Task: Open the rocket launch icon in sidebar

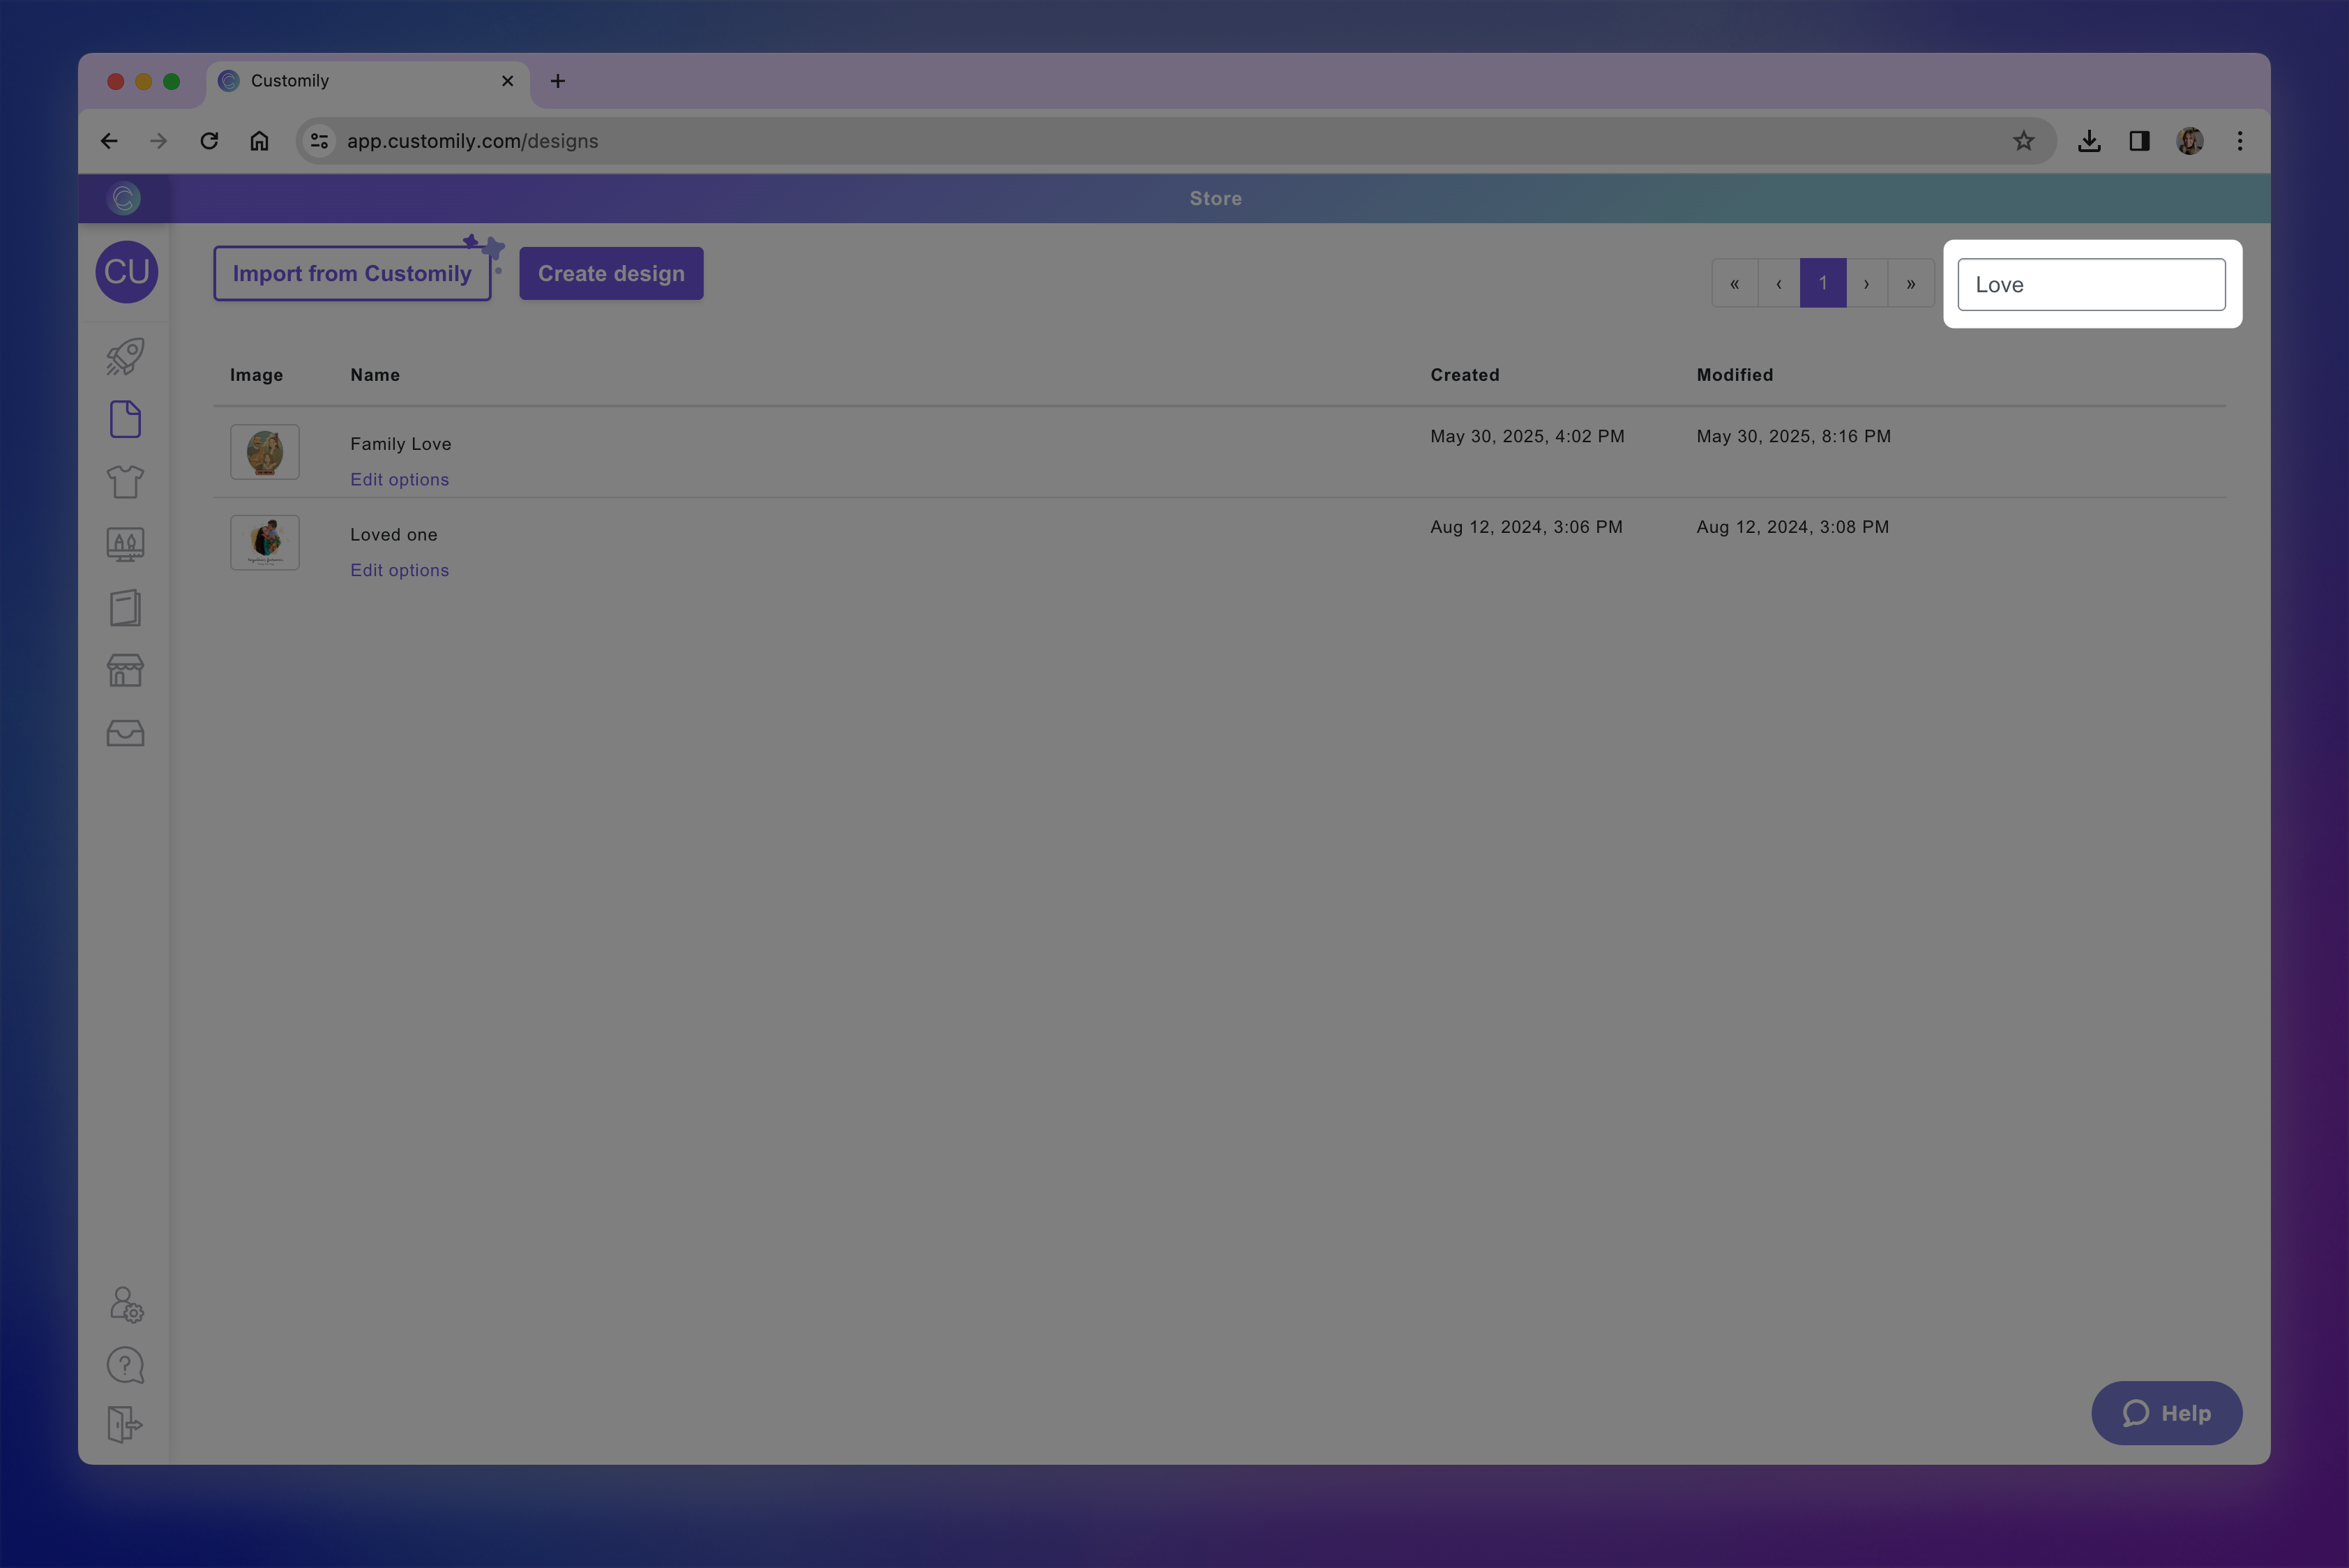Action: pyautogui.click(x=125, y=357)
